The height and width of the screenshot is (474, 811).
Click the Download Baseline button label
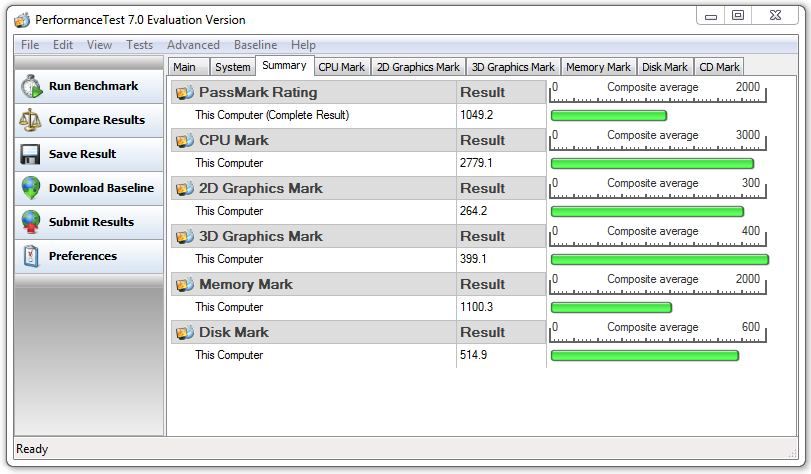pos(101,188)
